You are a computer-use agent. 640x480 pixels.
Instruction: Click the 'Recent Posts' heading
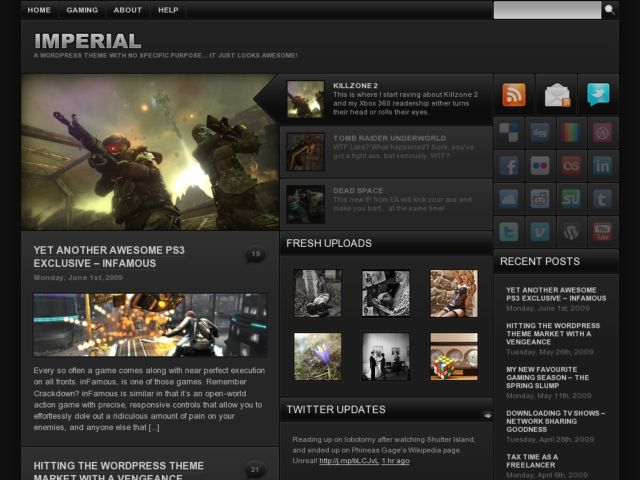point(540,262)
